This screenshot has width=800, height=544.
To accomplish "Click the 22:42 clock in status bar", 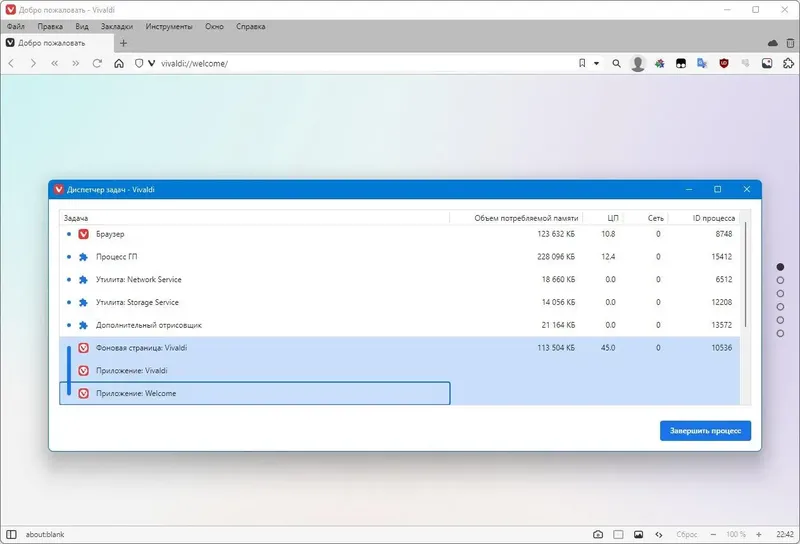I will click(x=785, y=534).
